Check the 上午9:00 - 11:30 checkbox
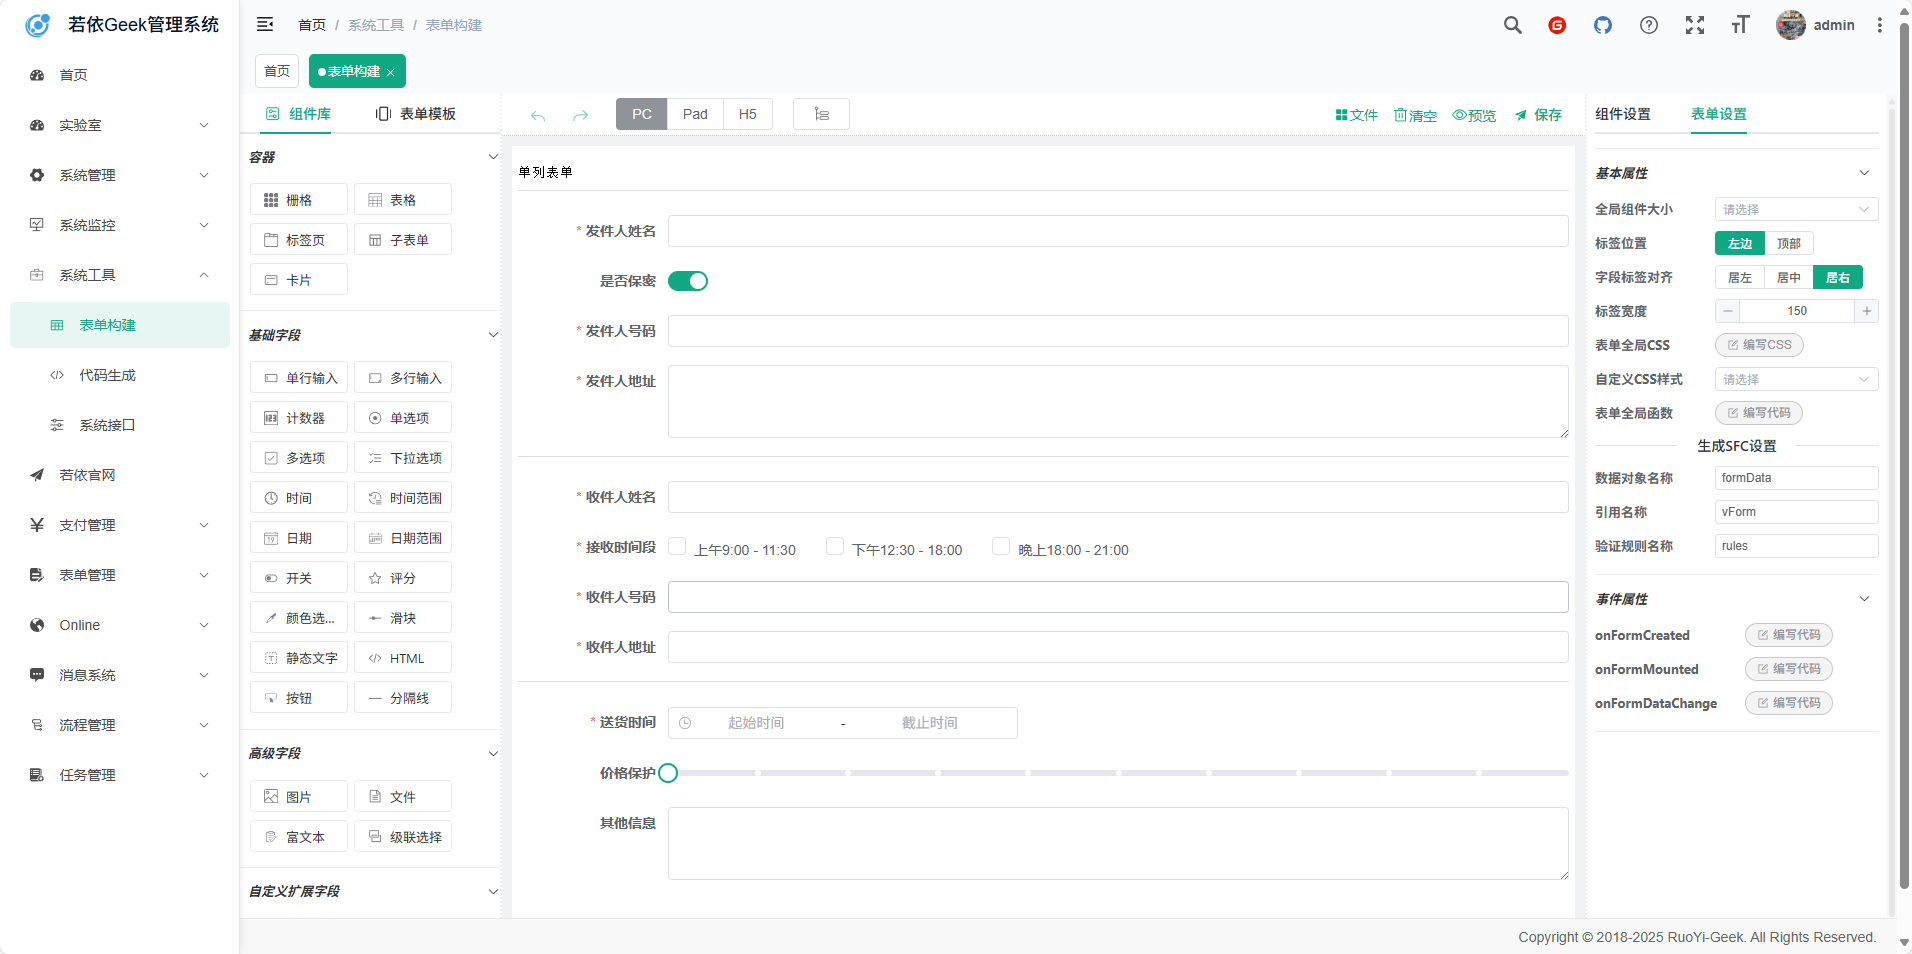The image size is (1912, 954). (677, 546)
